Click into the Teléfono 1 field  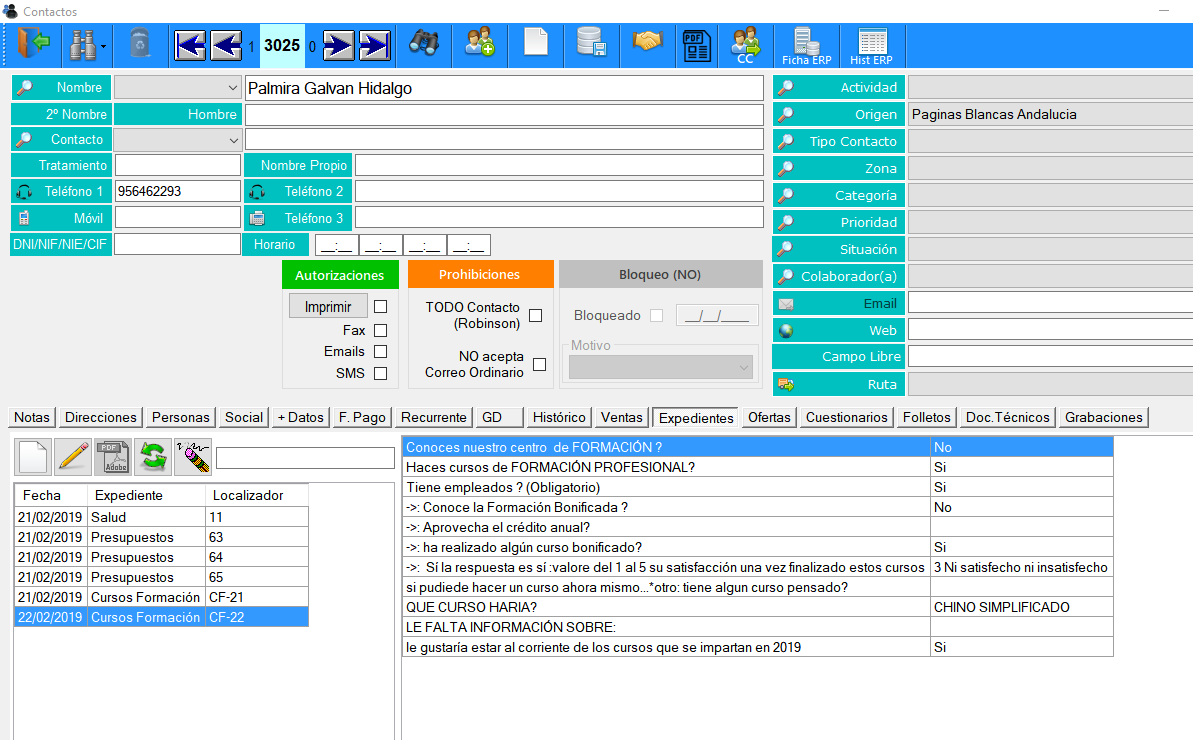click(177, 192)
